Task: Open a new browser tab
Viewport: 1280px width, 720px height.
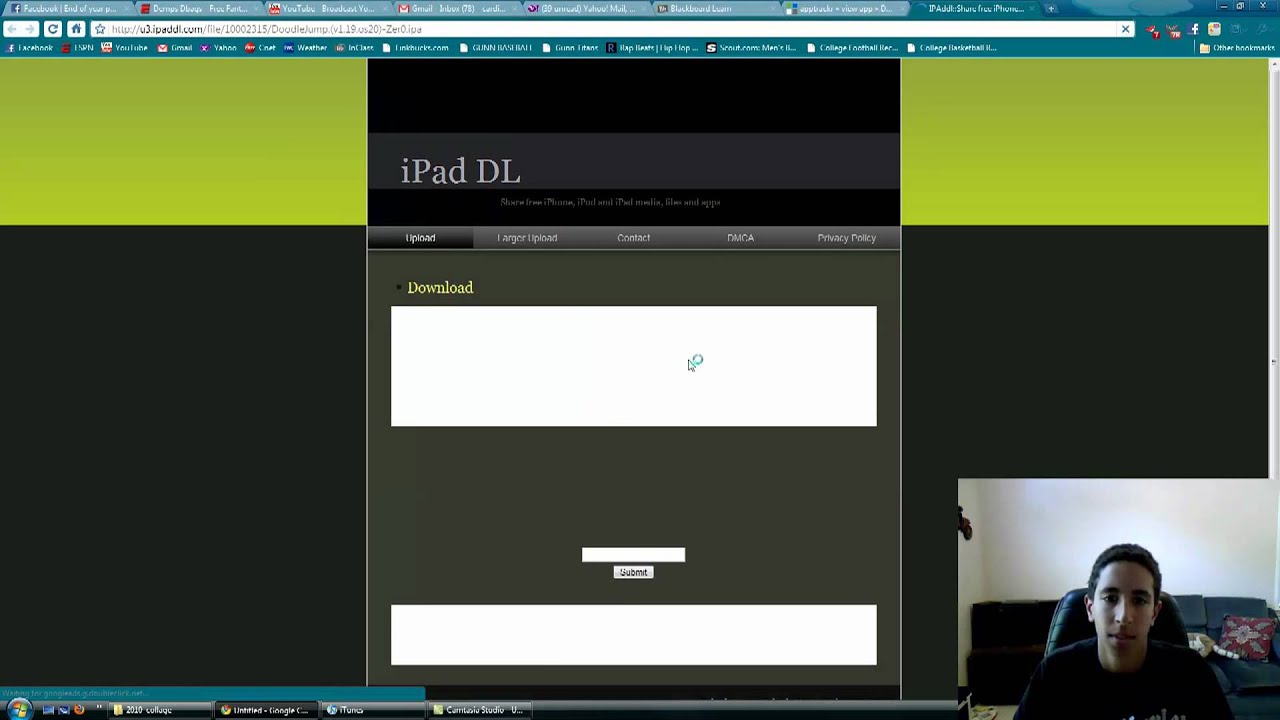Action: pyautogui.click(x=1051, y=9)
